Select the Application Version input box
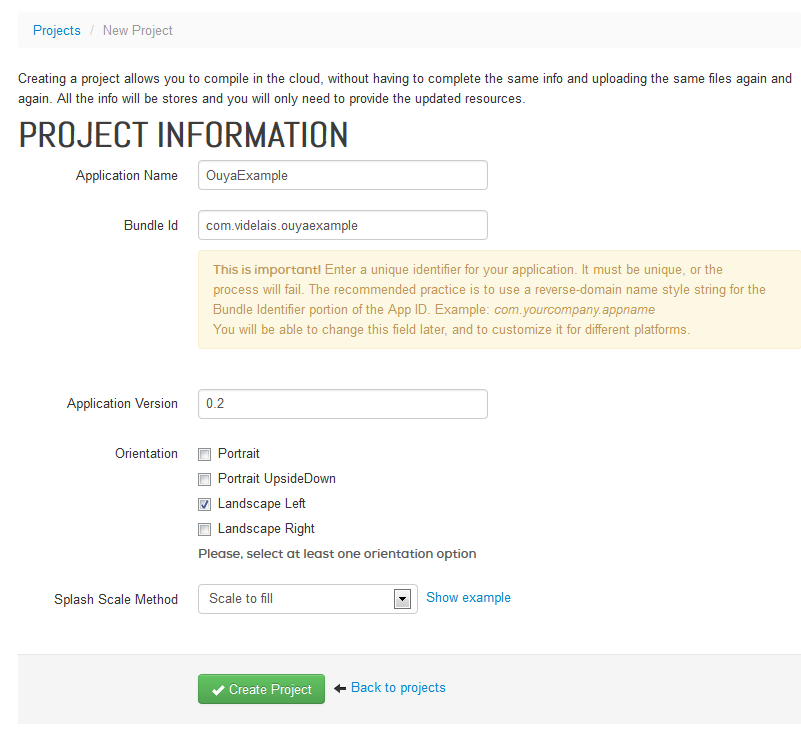The width and height of the screenshot is (801, 737). click(x=342, y=404)
